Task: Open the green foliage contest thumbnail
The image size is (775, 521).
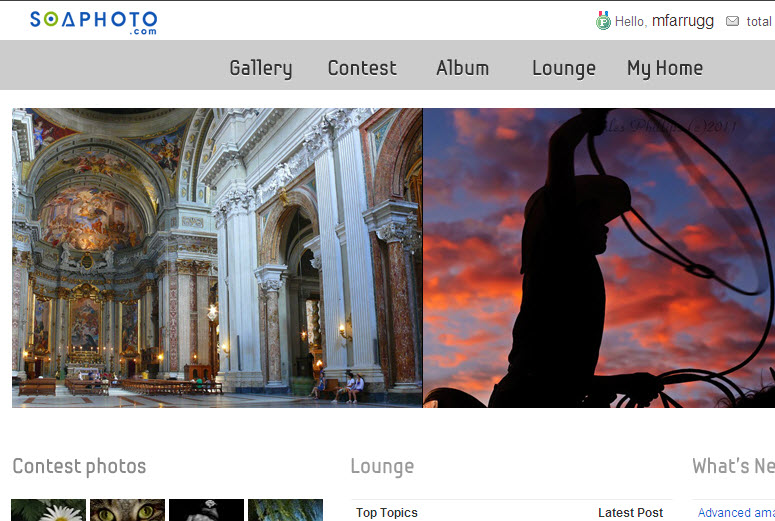Action: [x=285, y=510]
